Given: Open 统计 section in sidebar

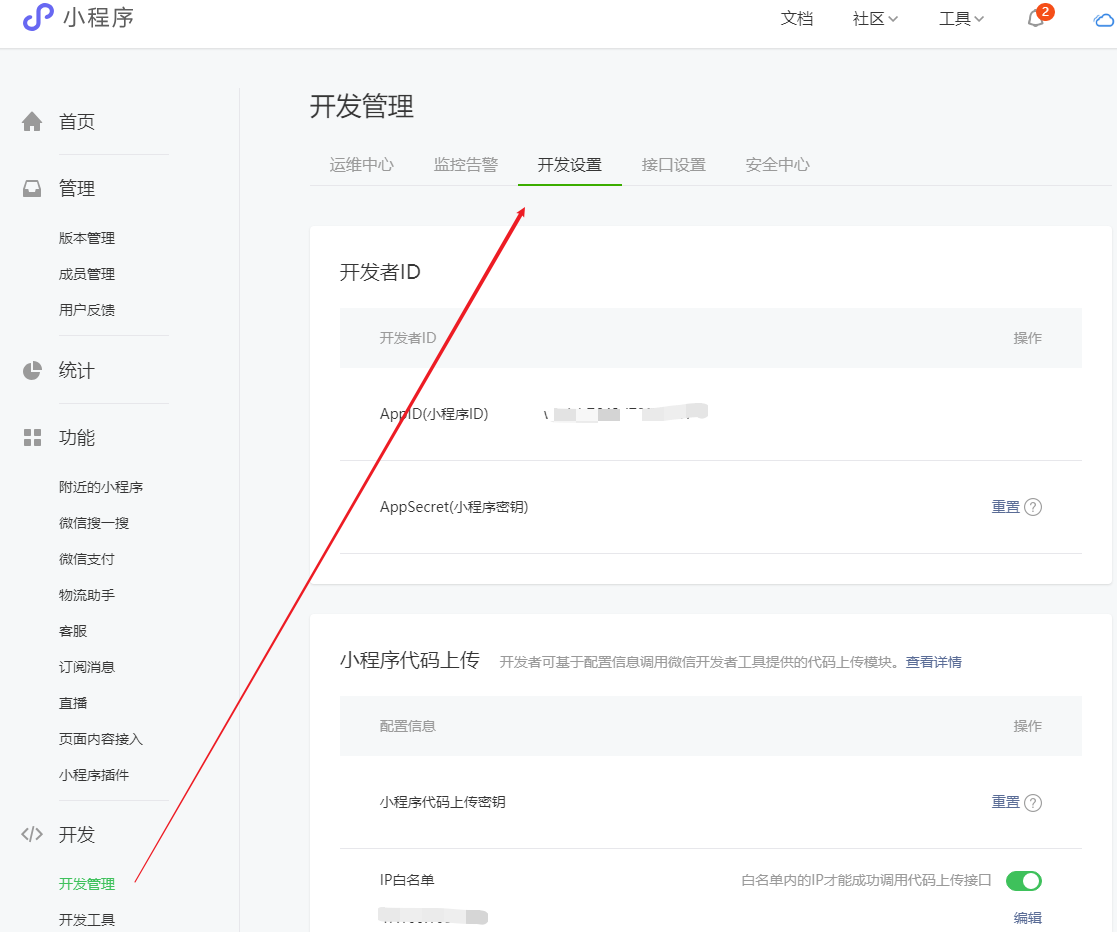Looking at the screenshot, I should (x=77, y=371).
